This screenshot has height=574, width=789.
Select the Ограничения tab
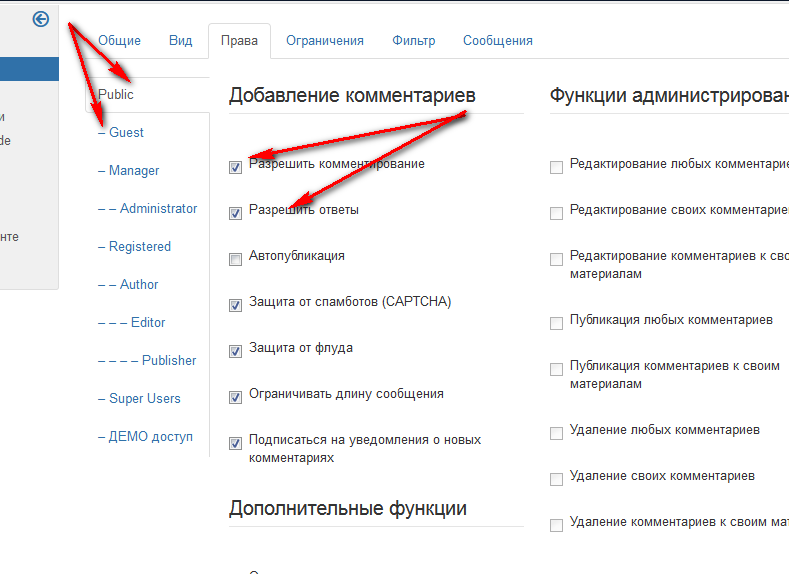click(324, 41)
